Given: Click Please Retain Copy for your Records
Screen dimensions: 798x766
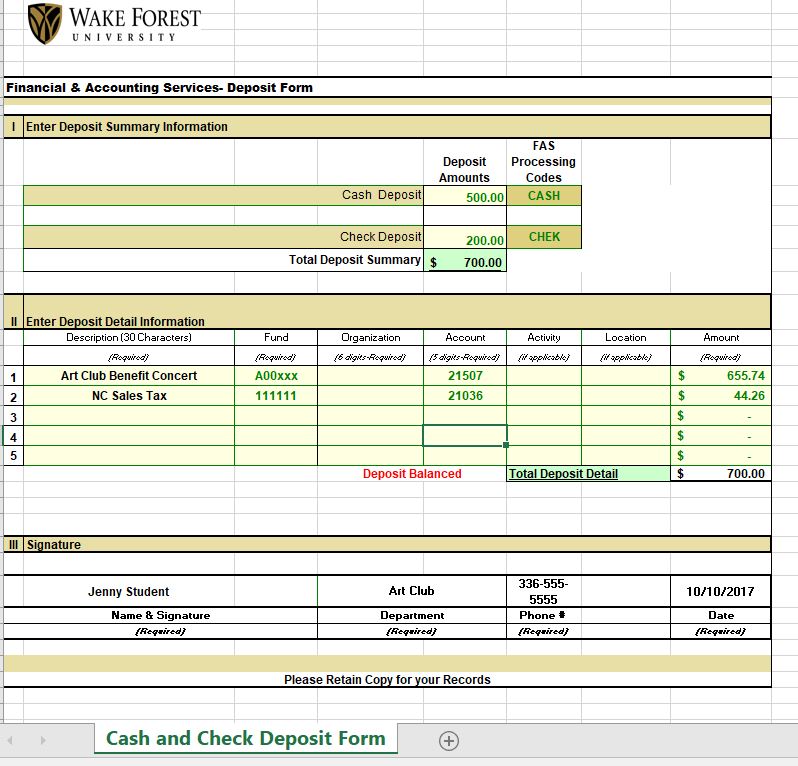Looking at the screenshot, I should coord(387,679).
